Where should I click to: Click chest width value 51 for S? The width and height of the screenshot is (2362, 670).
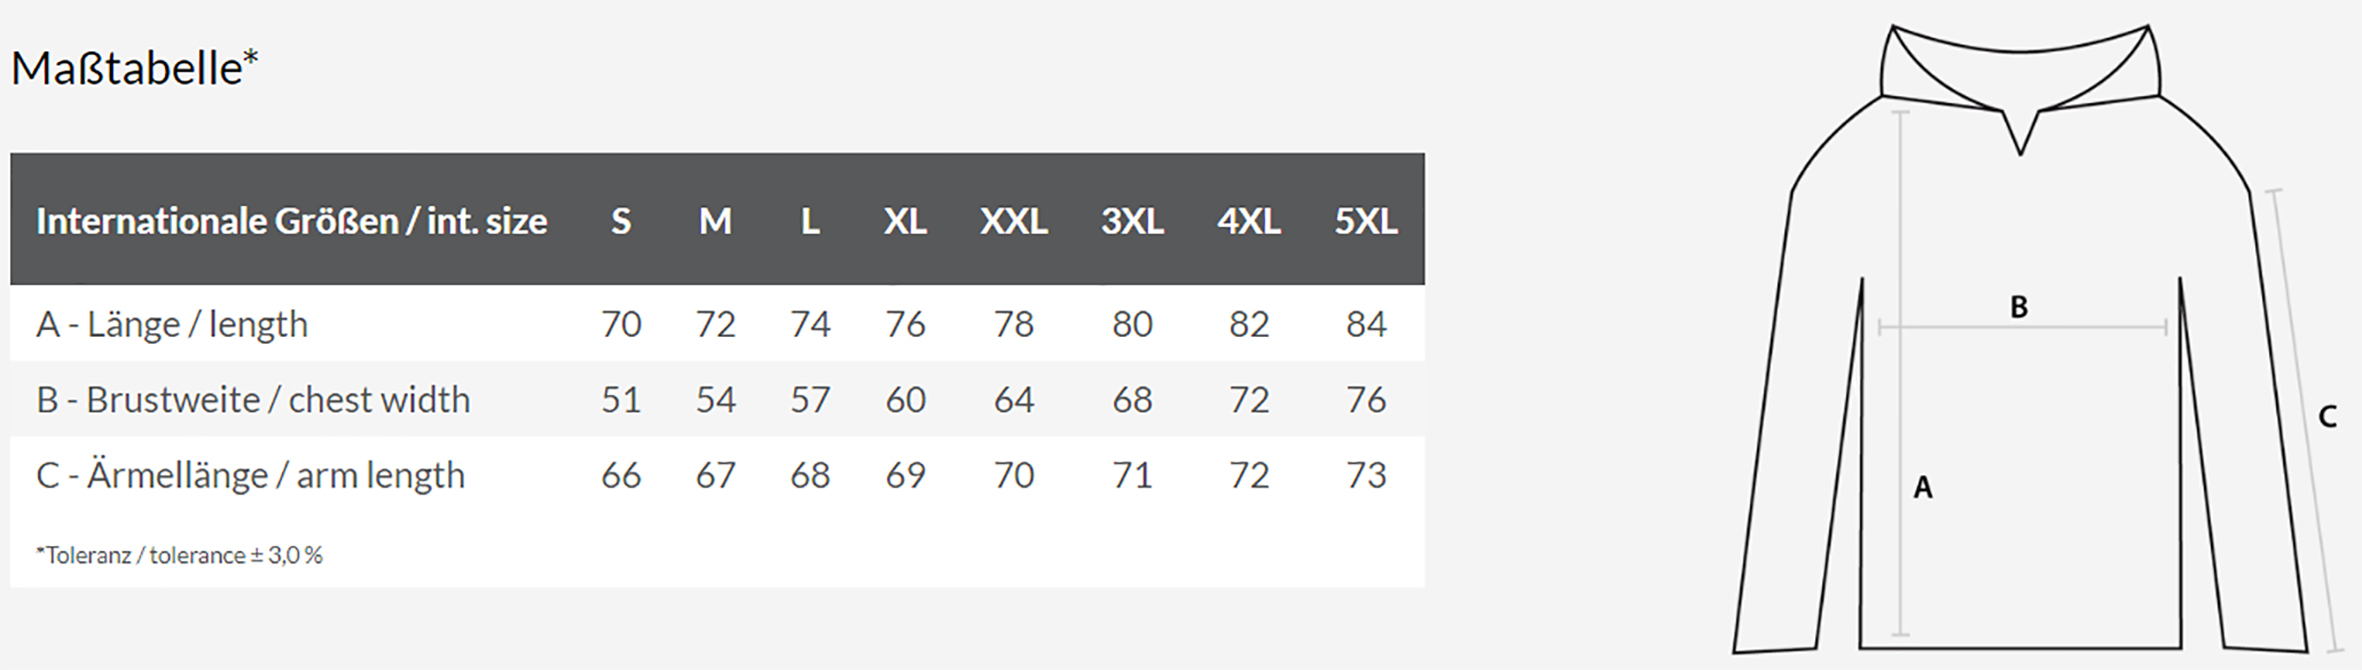621,400
